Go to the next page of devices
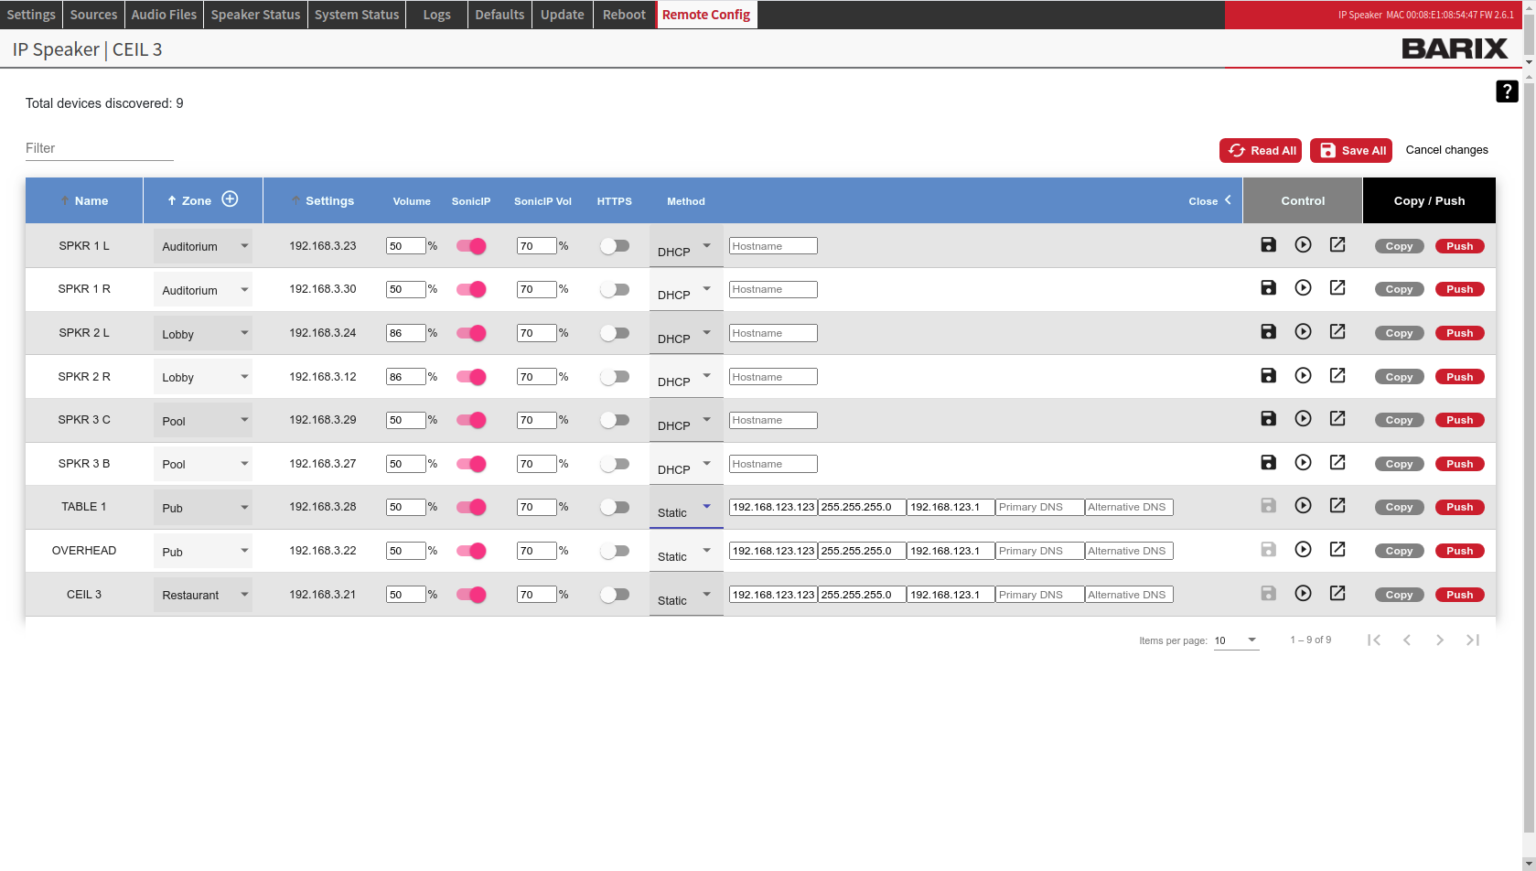 point(1439,640)
